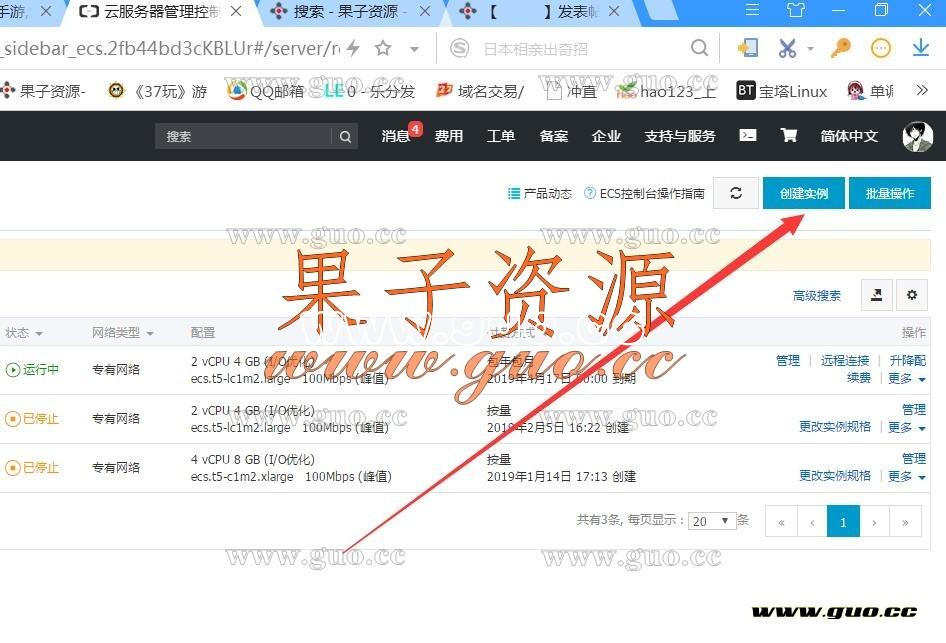Click the refresh instance list button
946x643 pixels.
click(736, 193)
